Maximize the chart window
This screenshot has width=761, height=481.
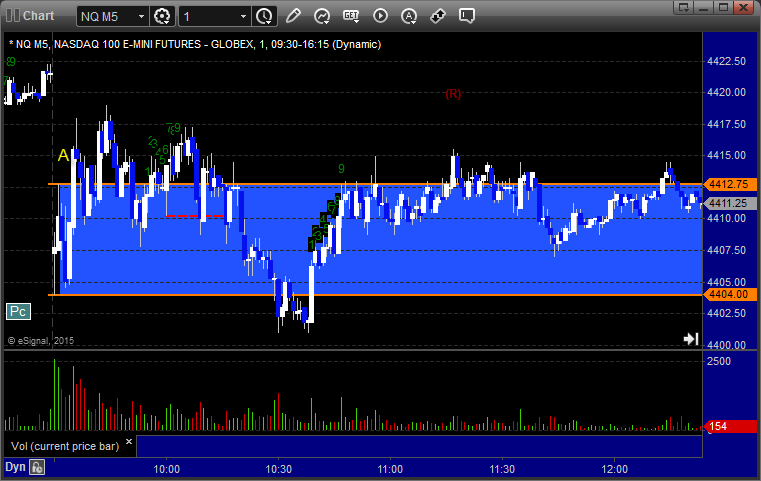click(723, 7)
